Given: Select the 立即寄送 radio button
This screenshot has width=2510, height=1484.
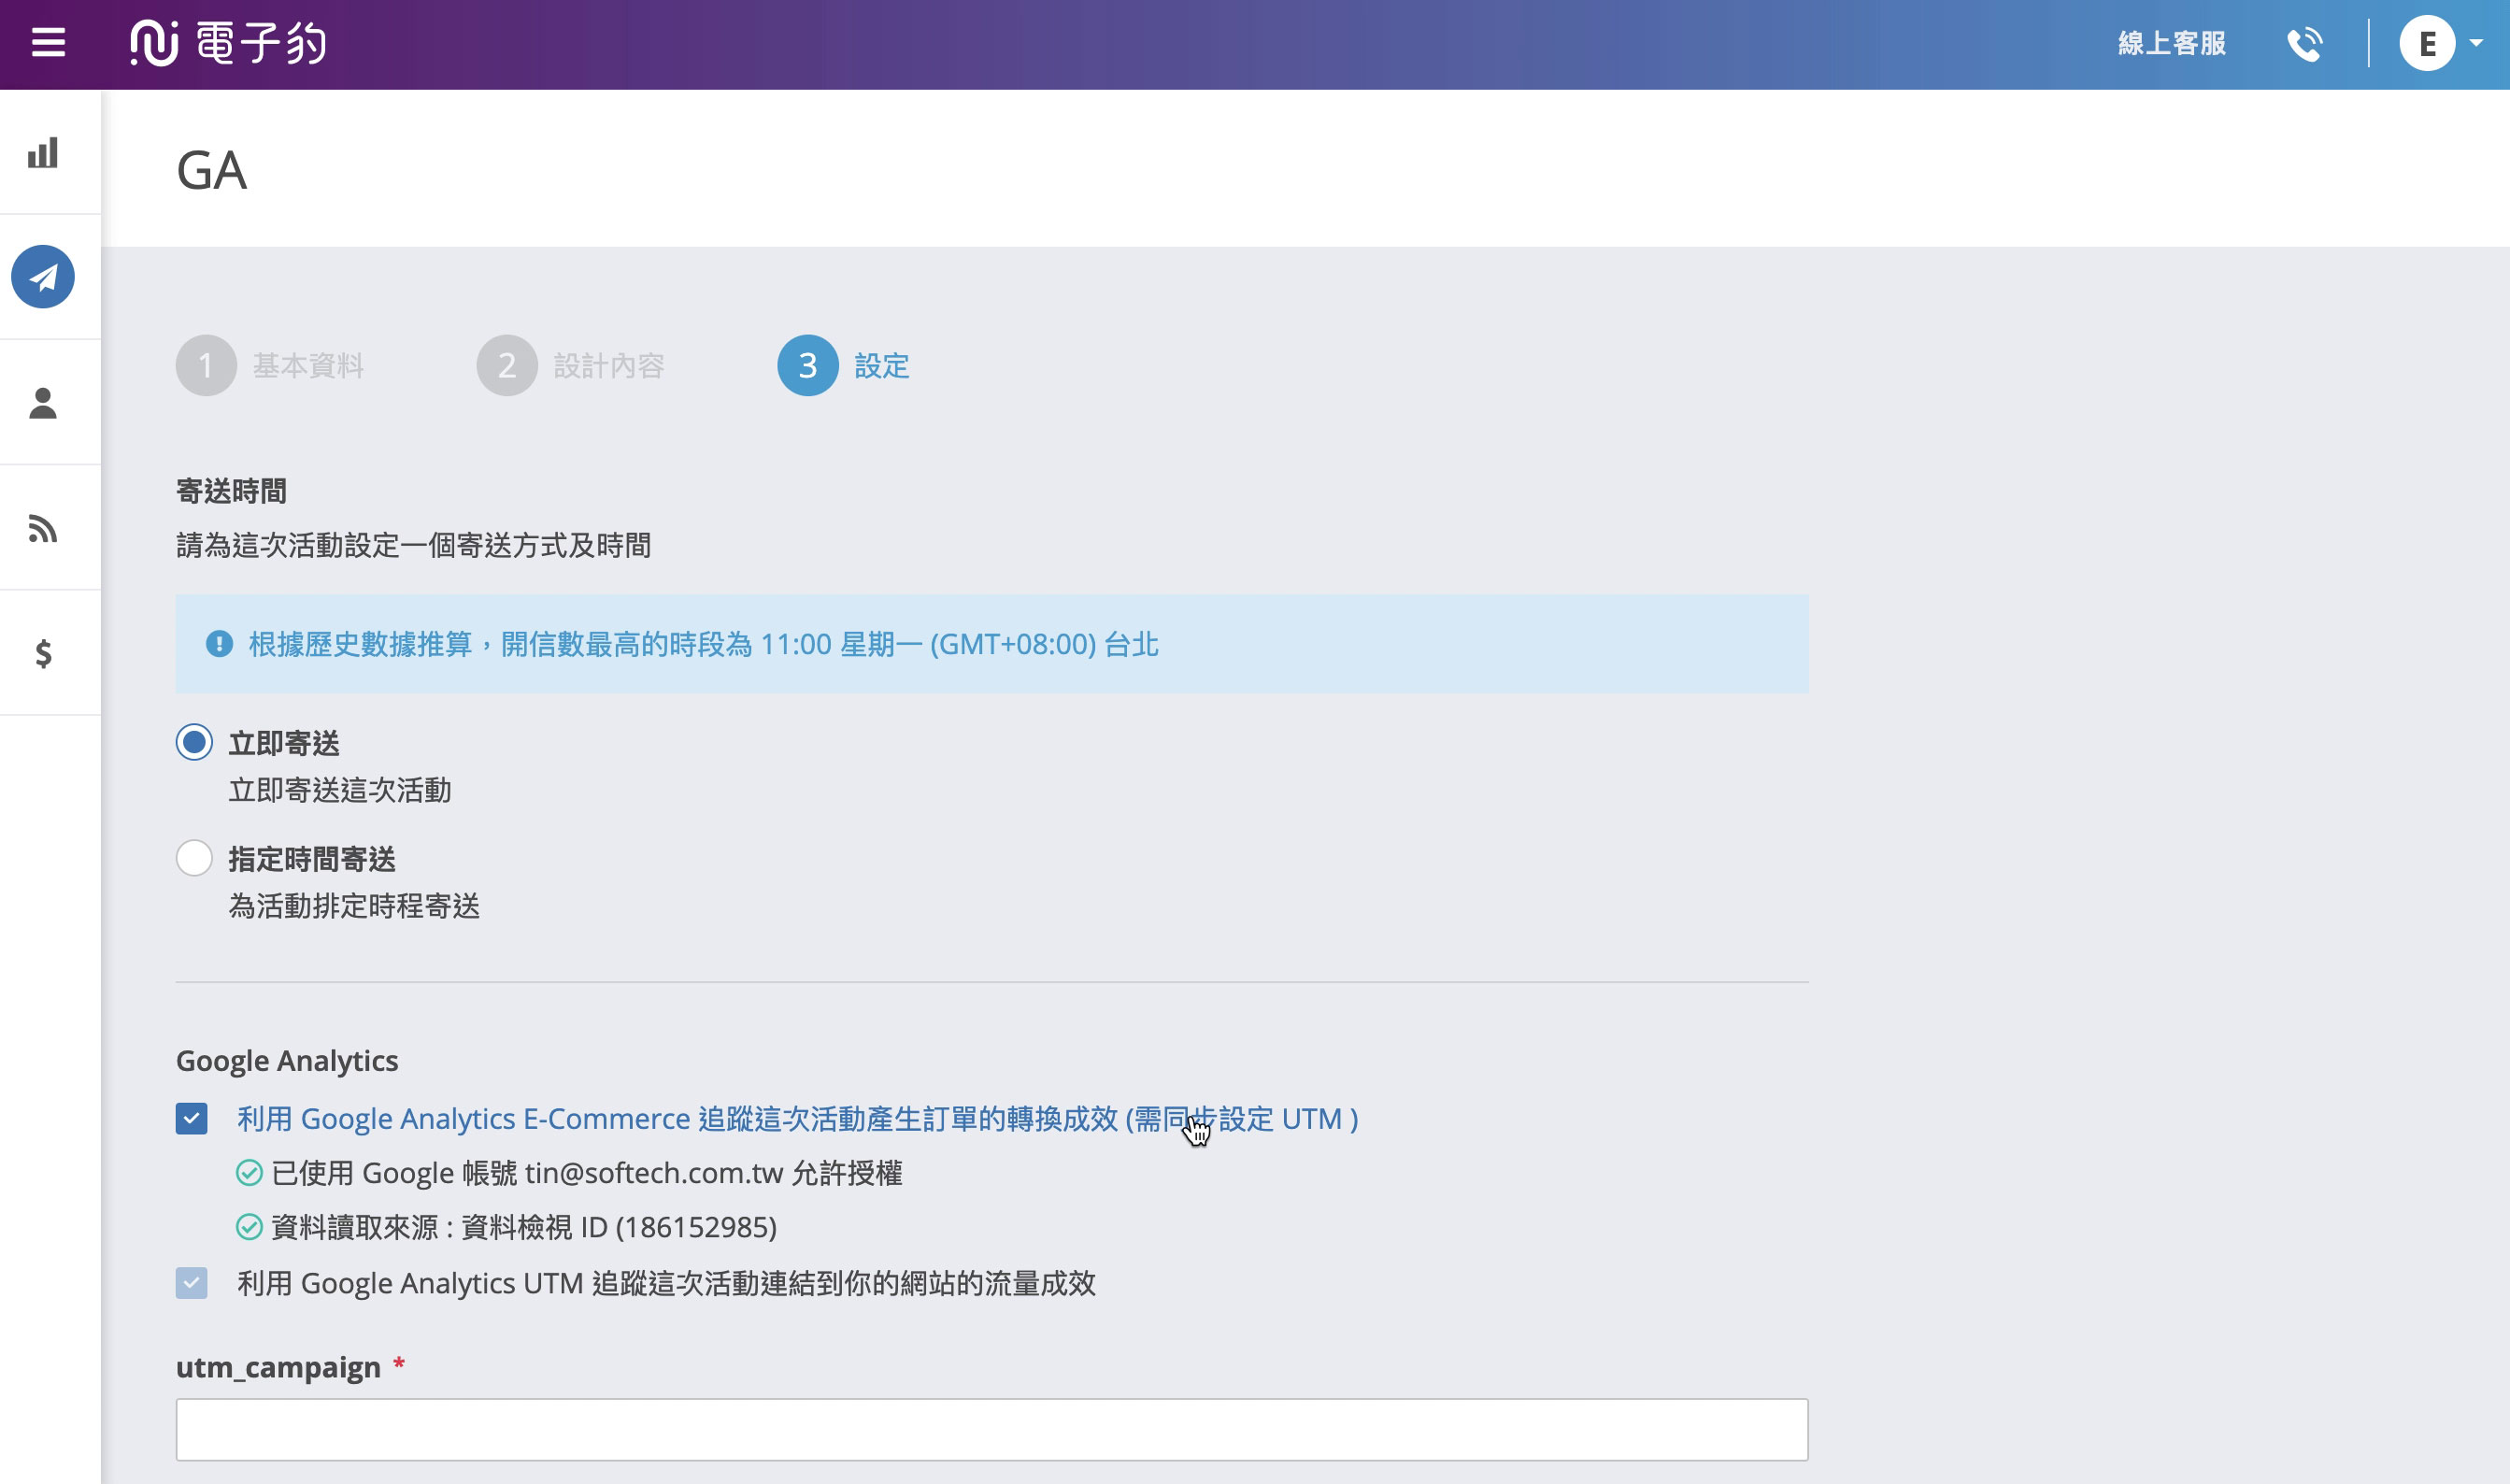Looking at the screenshot, I should pos(194,742).
